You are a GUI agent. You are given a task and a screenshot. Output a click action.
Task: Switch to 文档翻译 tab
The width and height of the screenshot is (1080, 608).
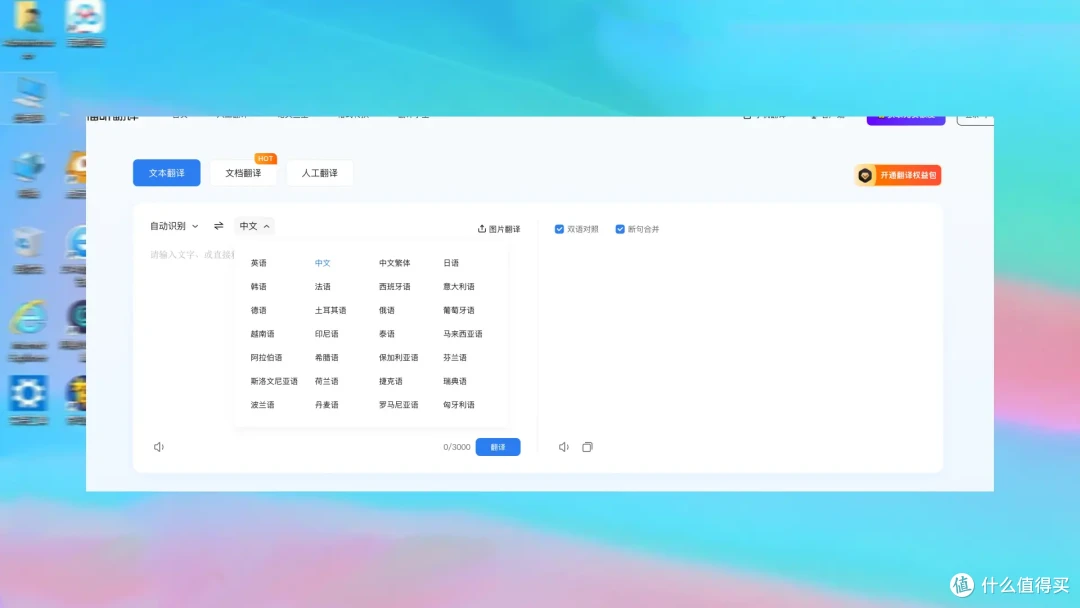click(x=243, y=173)
